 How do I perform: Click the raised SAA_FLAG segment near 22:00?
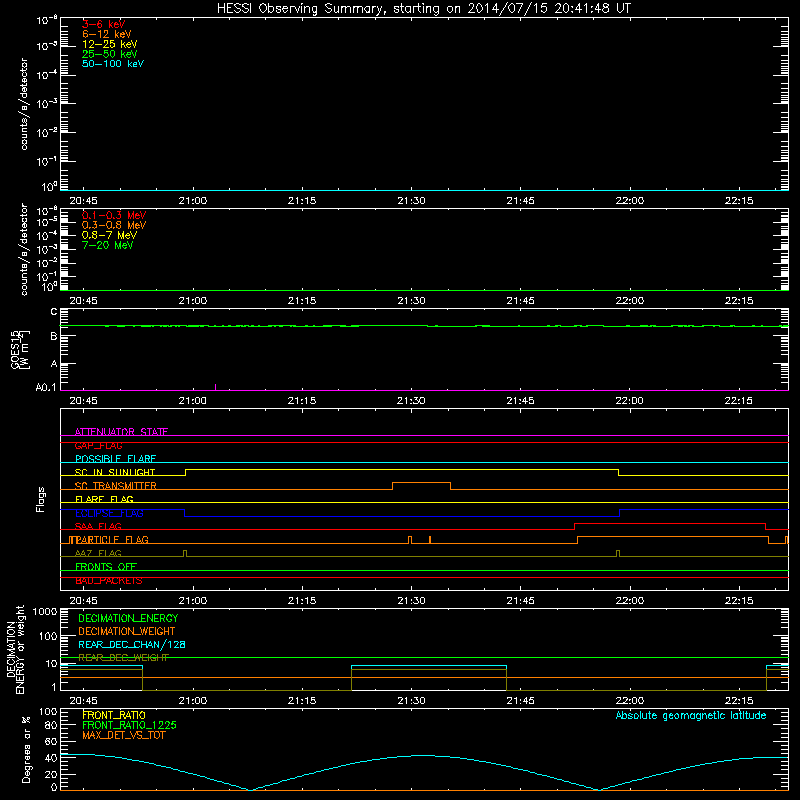[670, 523]
